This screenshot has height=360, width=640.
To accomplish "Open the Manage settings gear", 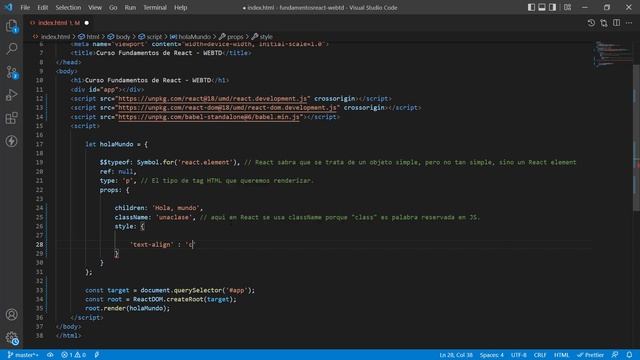I will coord(11,338).
